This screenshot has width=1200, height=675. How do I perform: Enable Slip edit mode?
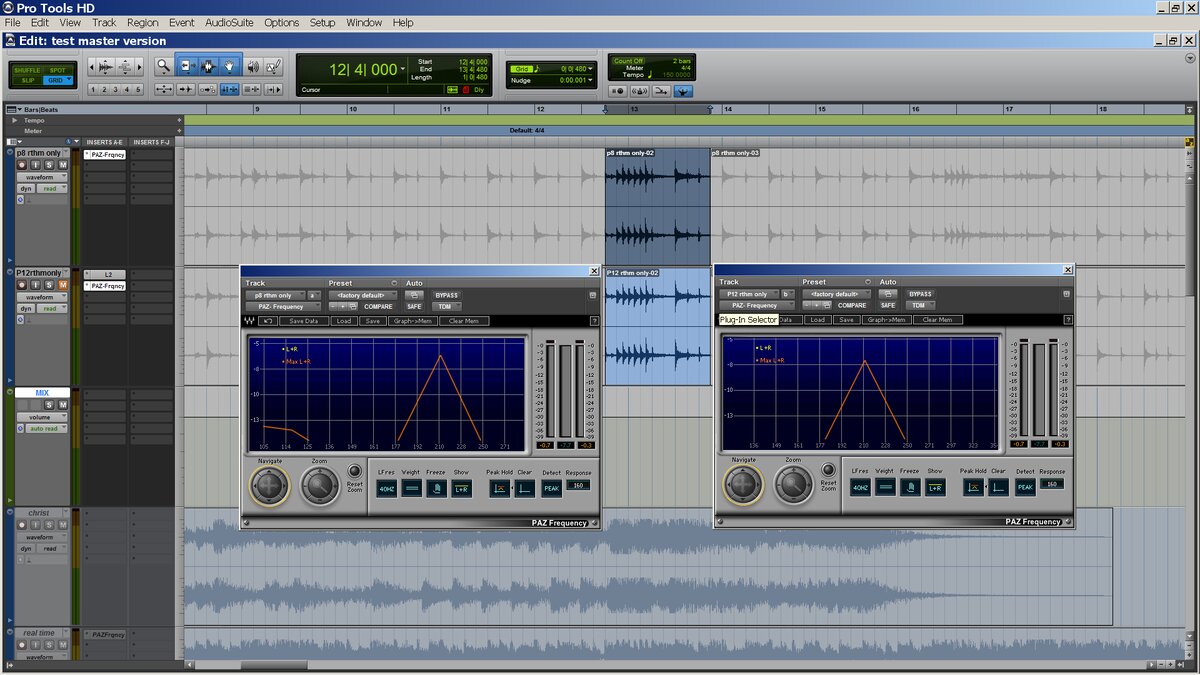click(x=26, y=80)
